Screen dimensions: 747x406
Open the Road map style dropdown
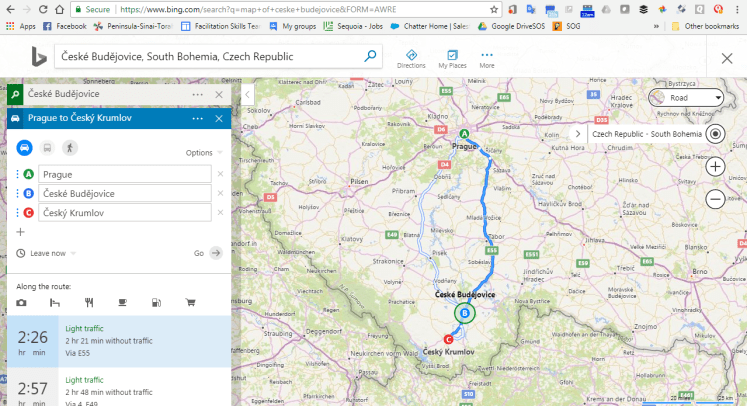coord(685,98)
